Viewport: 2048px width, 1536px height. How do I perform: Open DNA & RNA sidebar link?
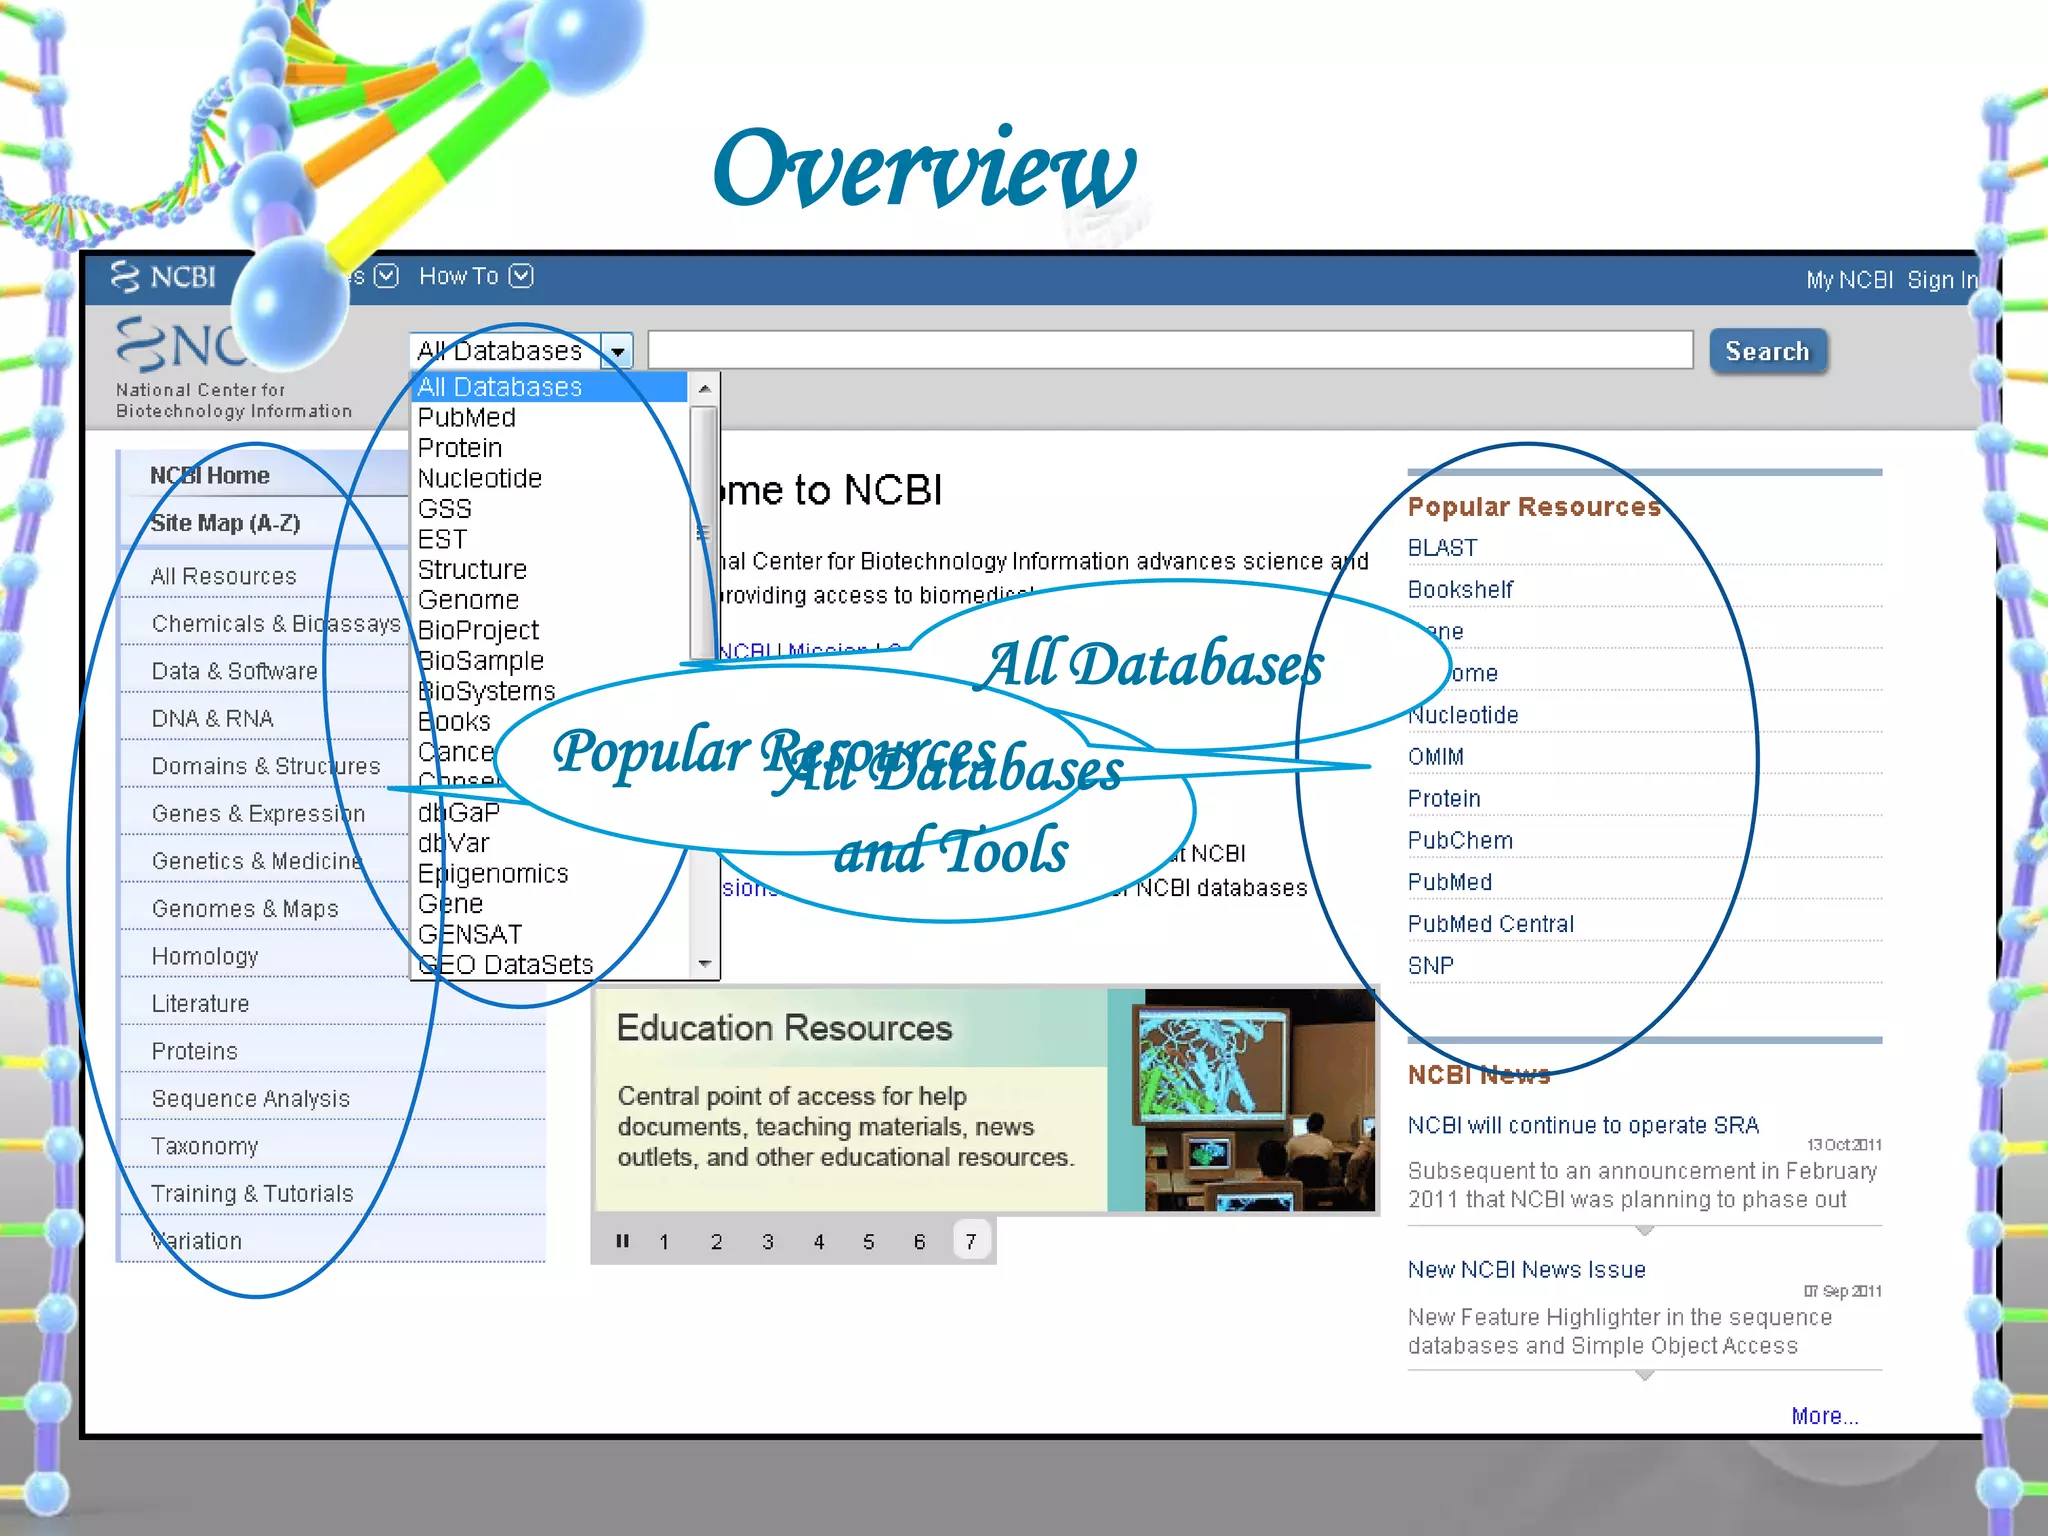pos(212,718)
